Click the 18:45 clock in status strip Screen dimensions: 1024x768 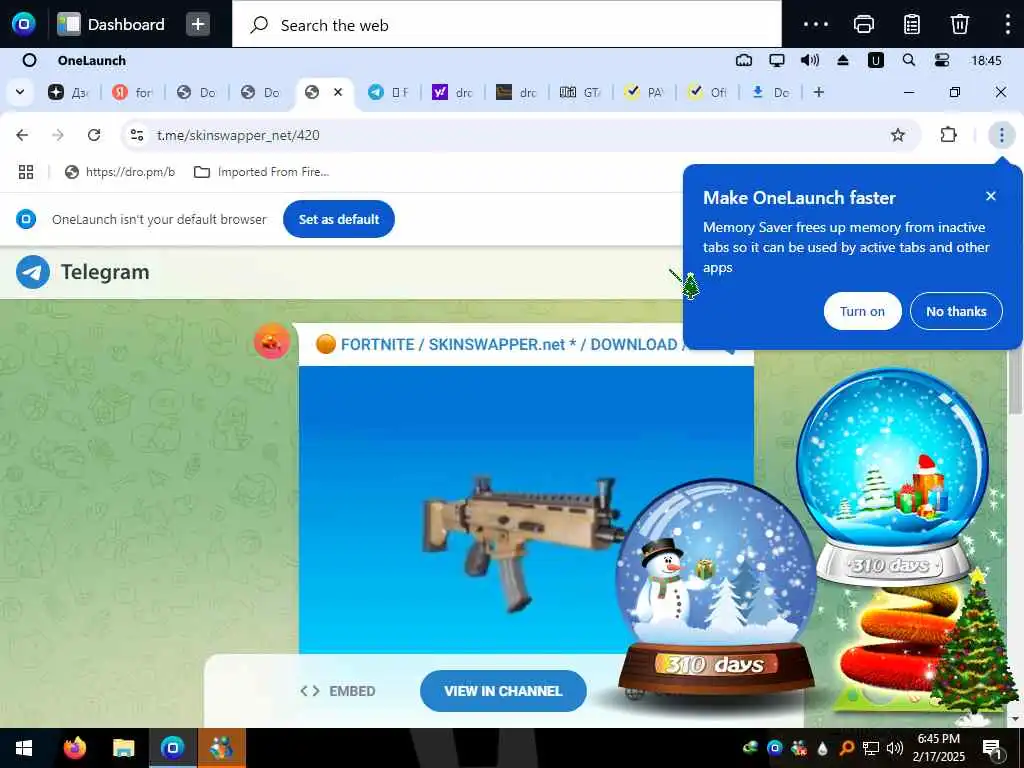coord(986,61)
